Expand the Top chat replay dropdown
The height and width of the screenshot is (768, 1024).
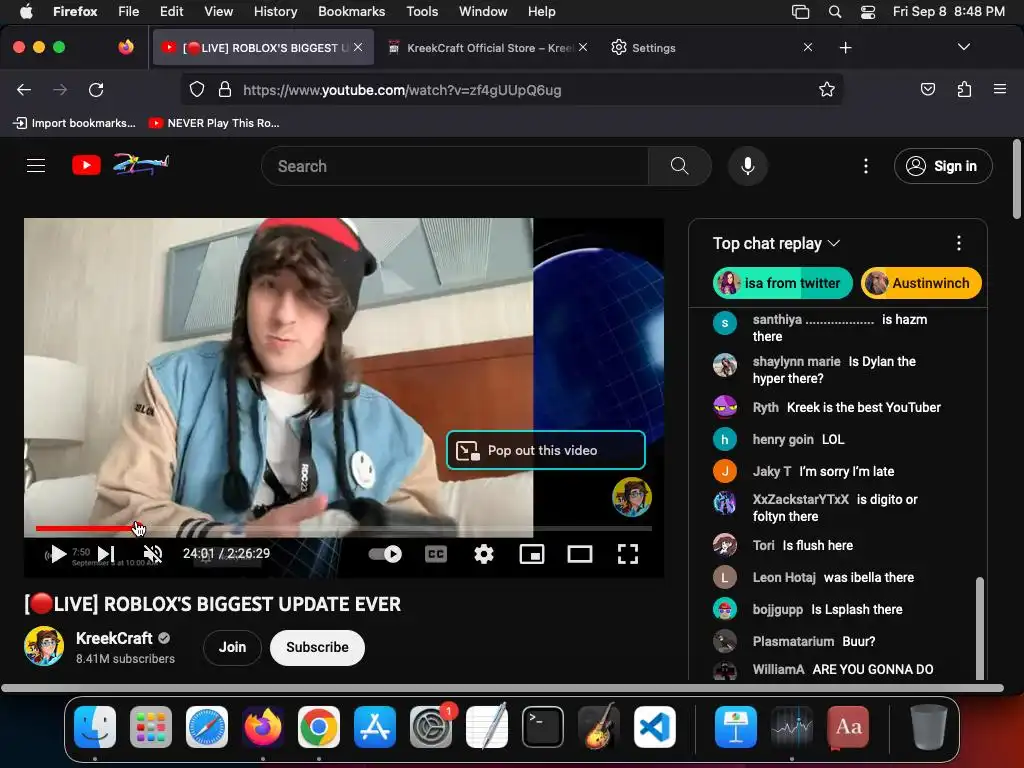click(x=776, y=244)
